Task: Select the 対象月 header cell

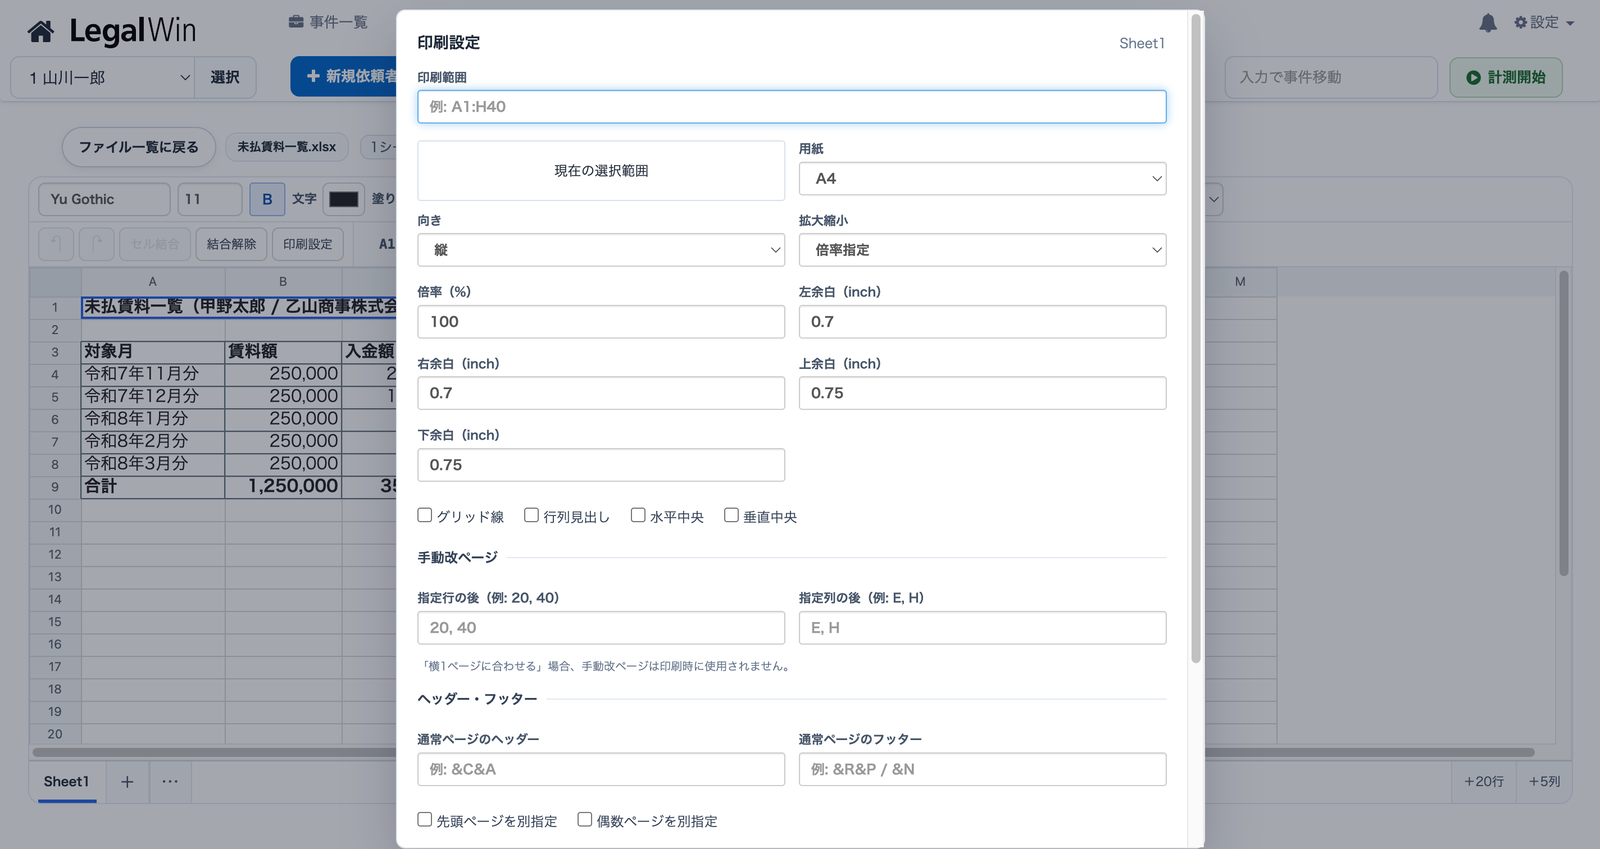Action: (153, 352)
